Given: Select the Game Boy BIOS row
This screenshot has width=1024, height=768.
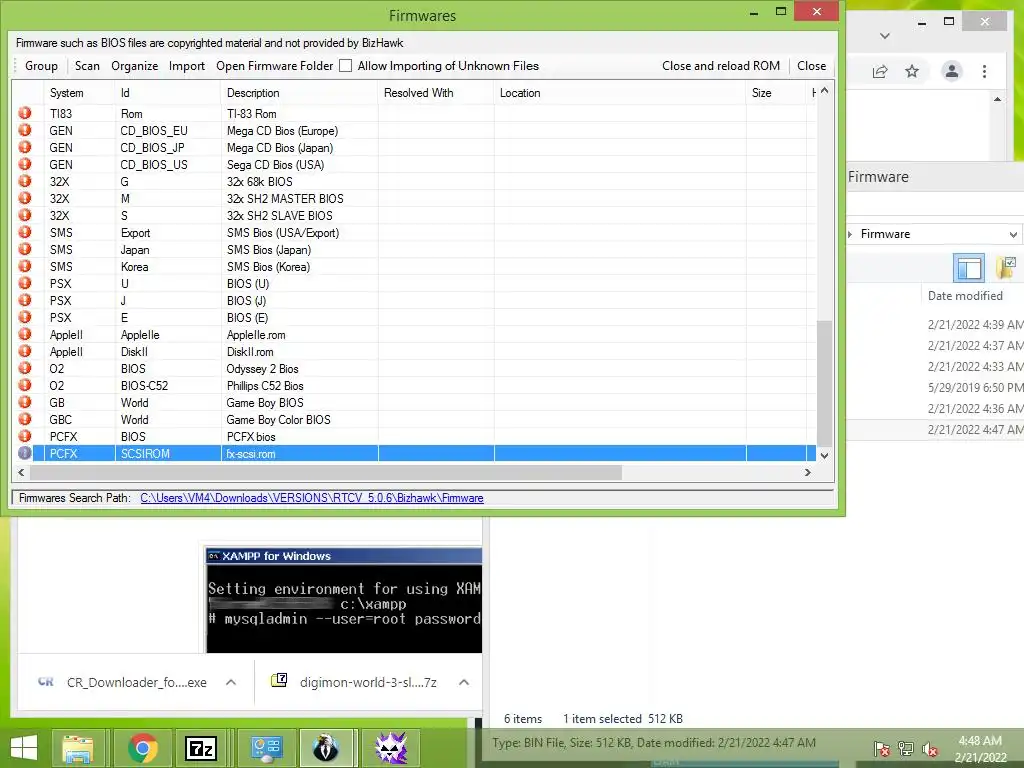Looking at the screenshot, I should [413, 402].
